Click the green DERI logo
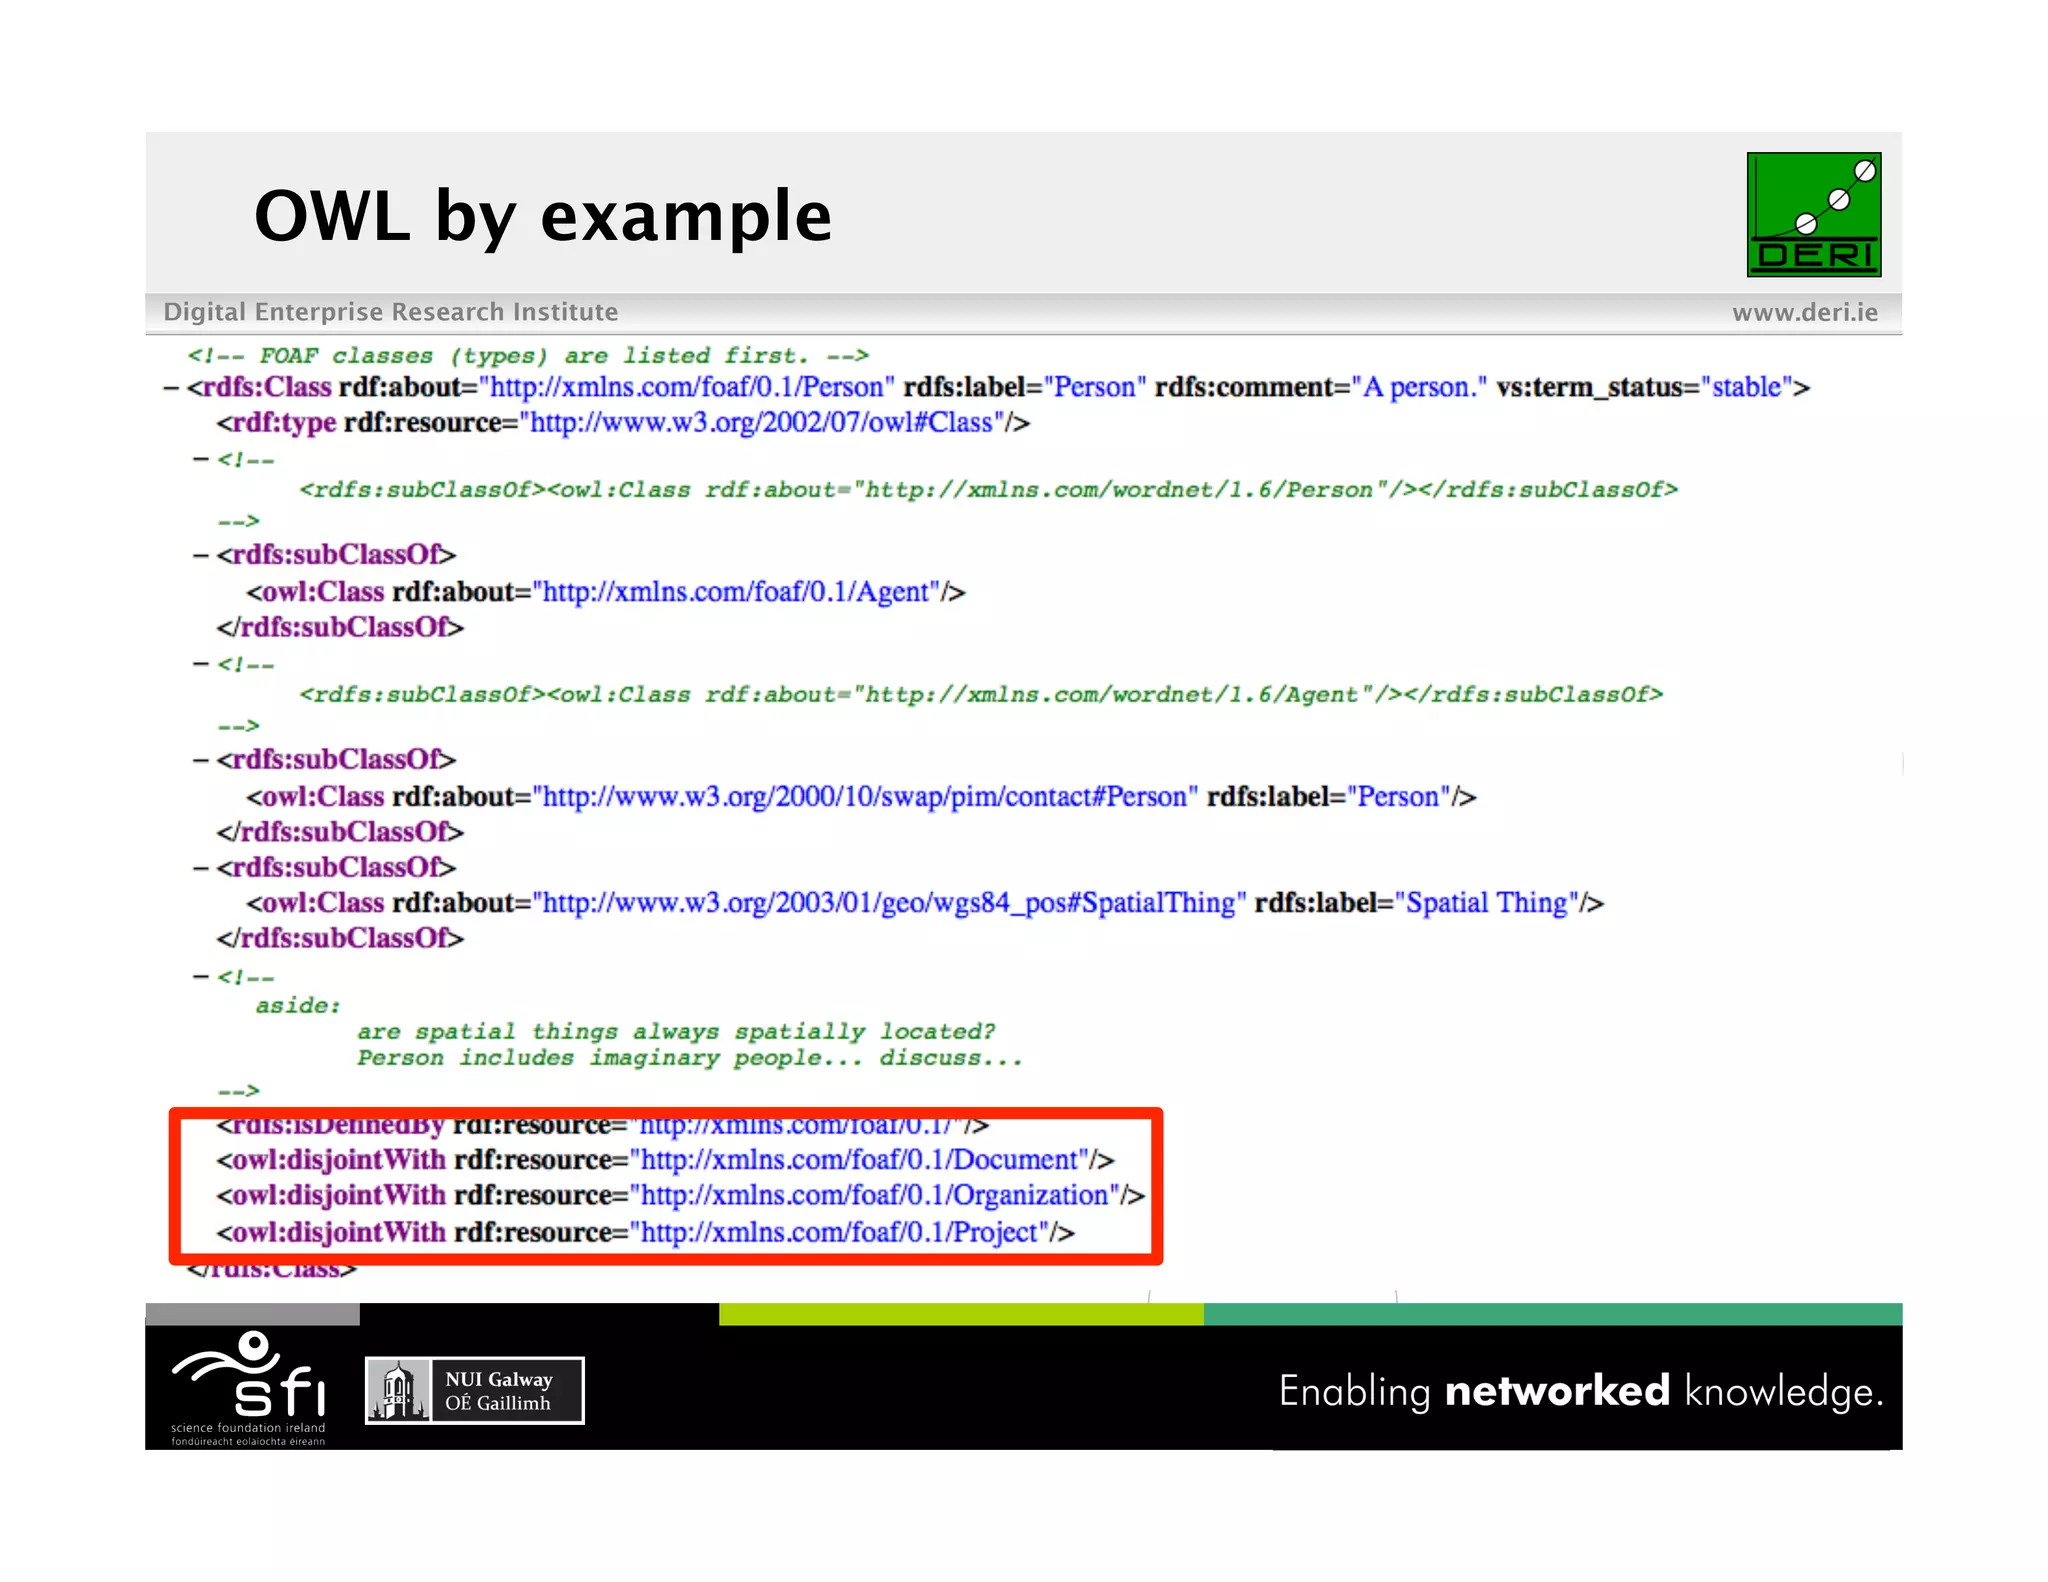This screenshot has height=1582, width=2048. [x=1813, y=214]
